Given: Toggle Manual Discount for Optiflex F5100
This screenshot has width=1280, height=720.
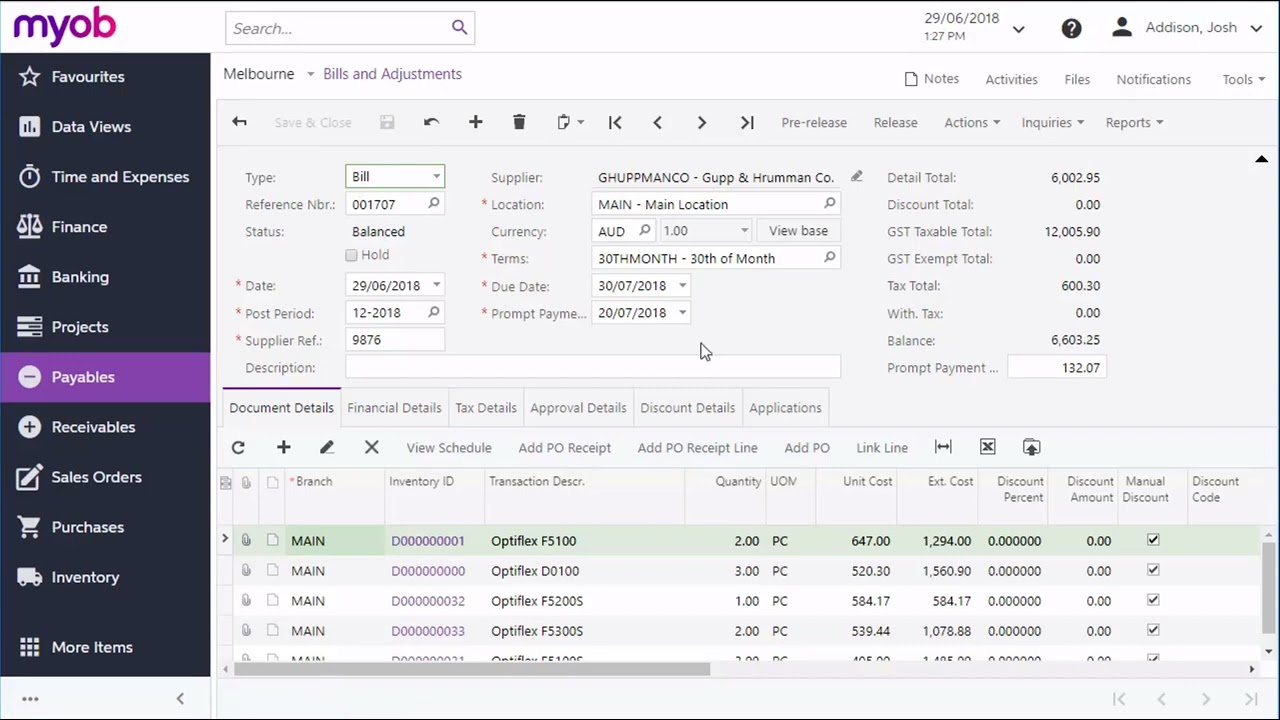Looking at the screenshot, I should click(x=1153, y=540).
